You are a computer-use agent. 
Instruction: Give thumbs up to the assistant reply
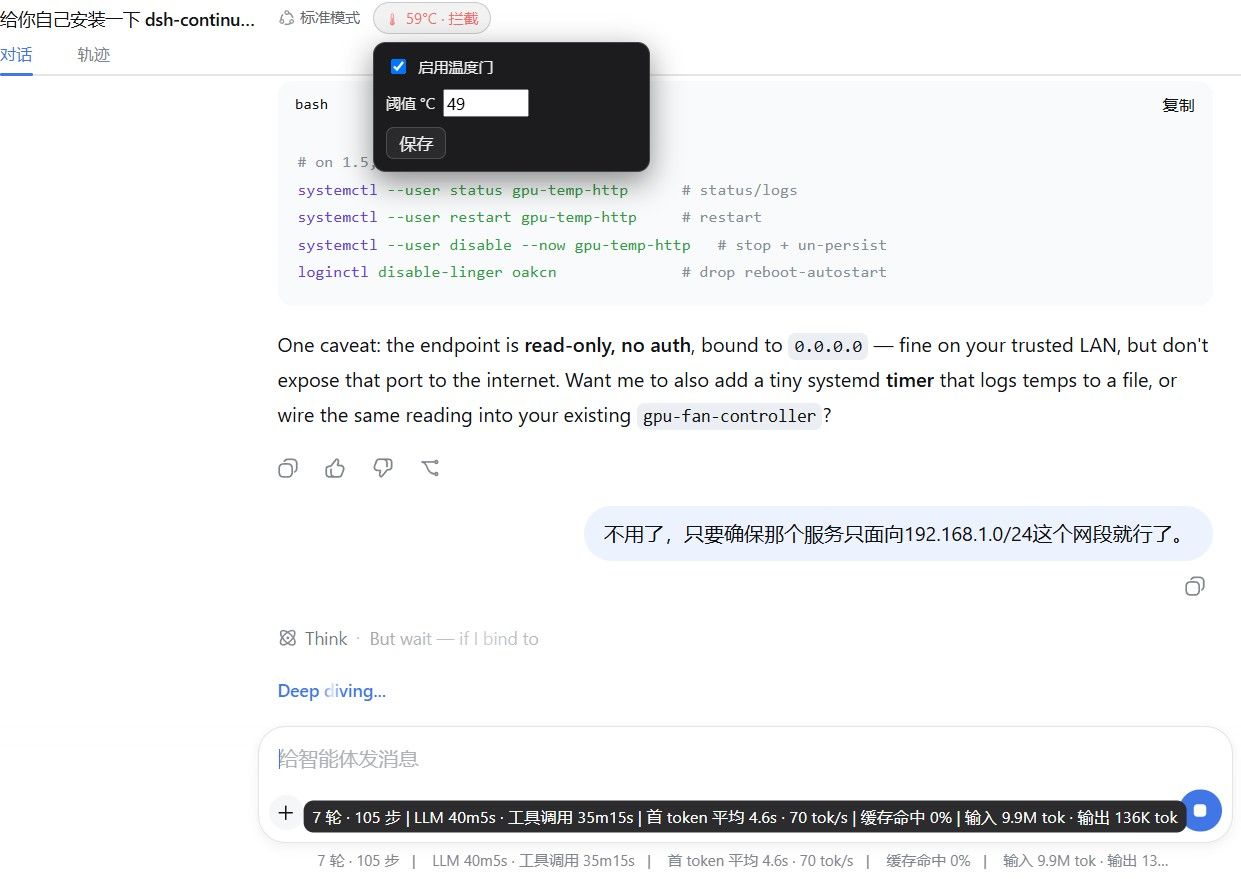pos(335,468)
